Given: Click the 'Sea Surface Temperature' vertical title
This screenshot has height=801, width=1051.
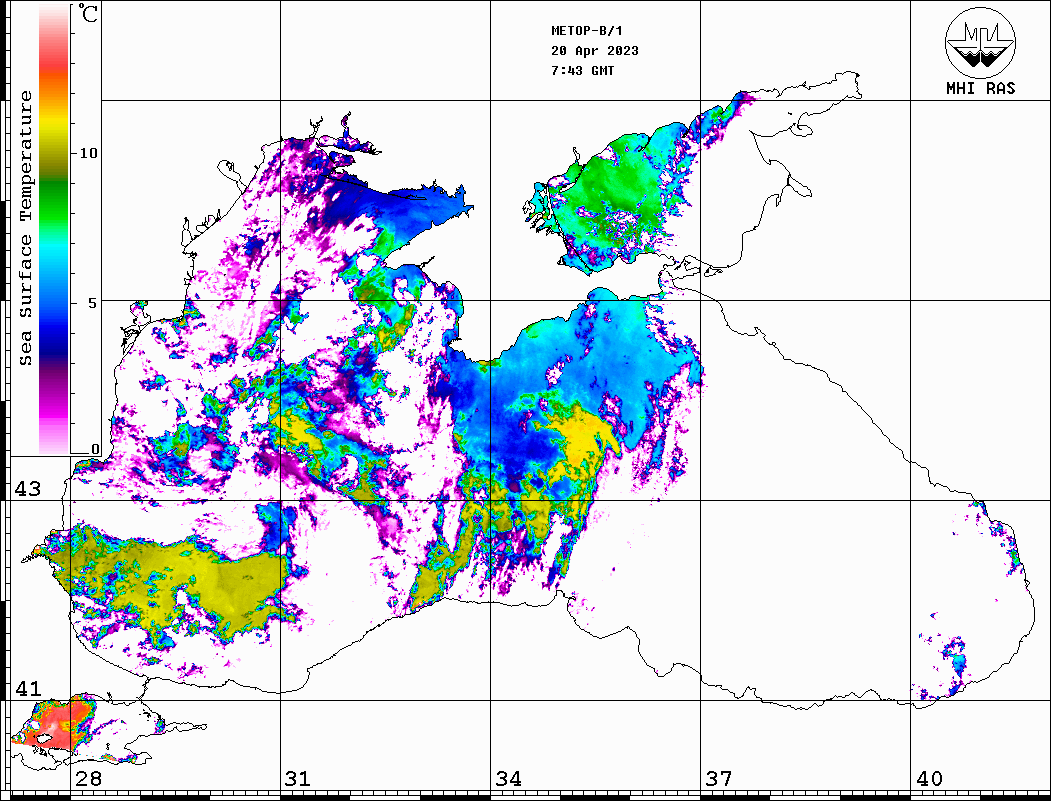Looking at the screenshot, I should [25, 228].
